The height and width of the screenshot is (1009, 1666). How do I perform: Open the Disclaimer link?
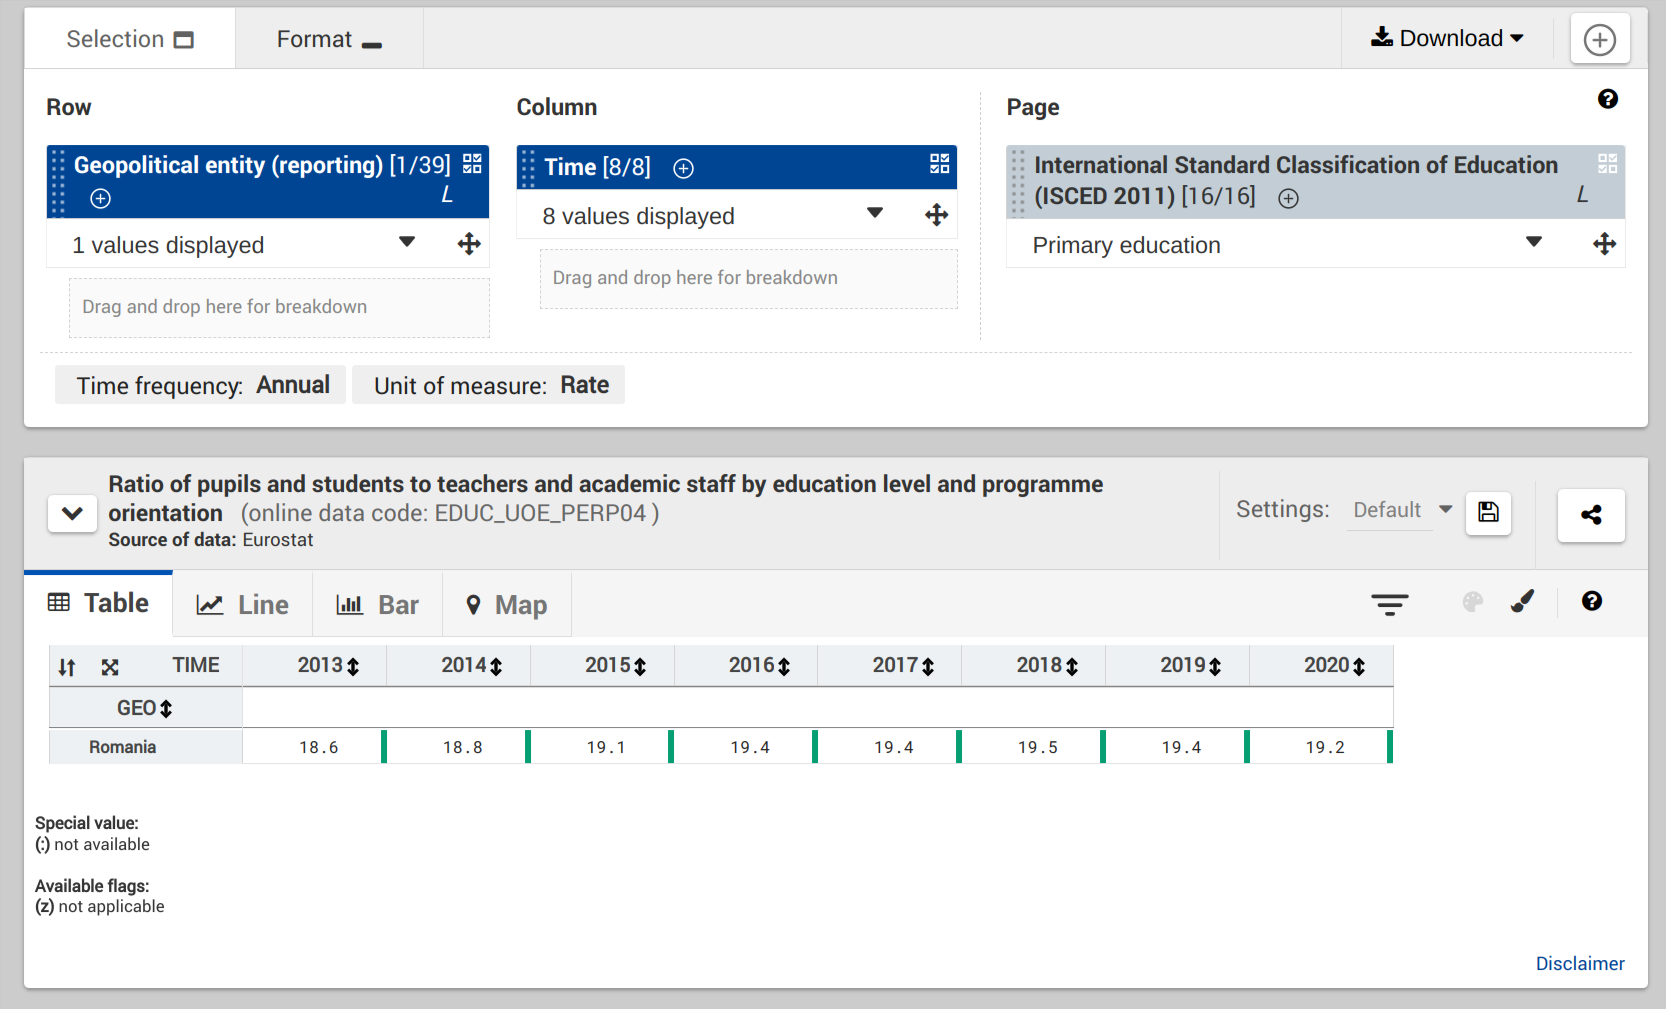[1579, 963]
